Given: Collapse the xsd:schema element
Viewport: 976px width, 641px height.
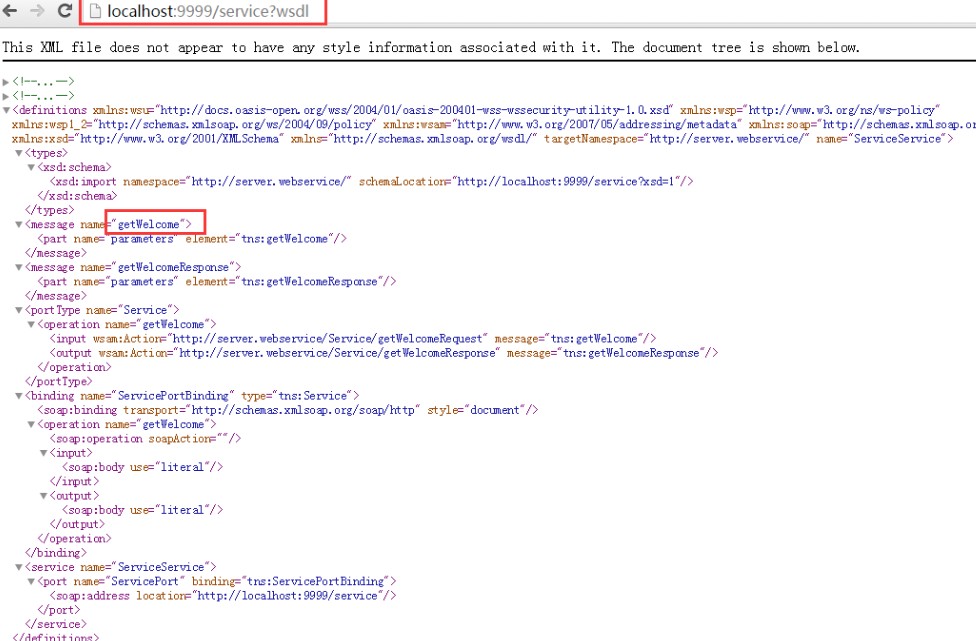Looking at the screenshot, I should (31, 167).
